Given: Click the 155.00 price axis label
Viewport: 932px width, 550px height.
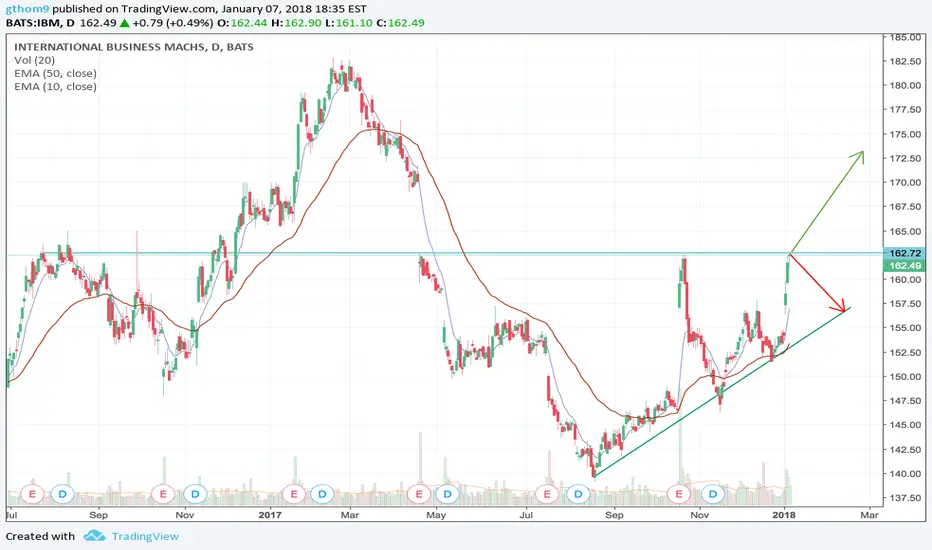Looking at the screenshot, I should [905, 328].
